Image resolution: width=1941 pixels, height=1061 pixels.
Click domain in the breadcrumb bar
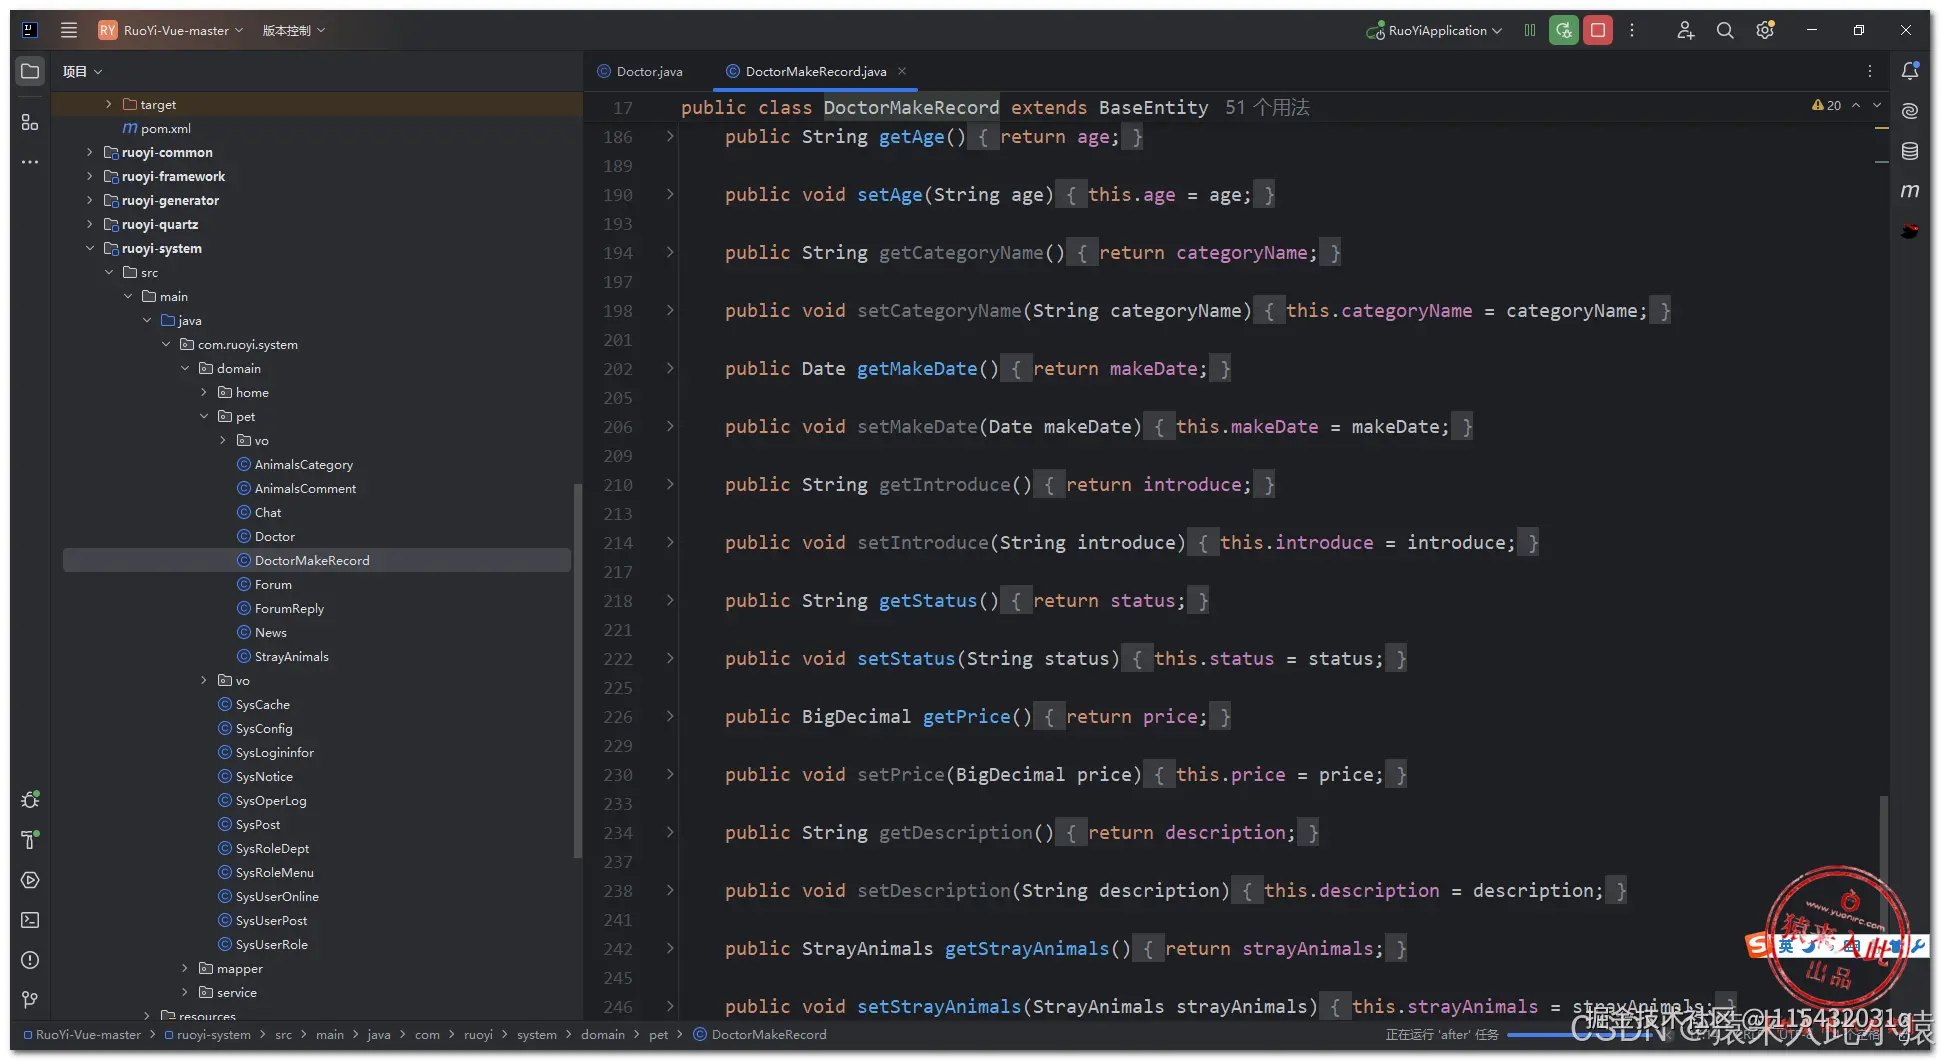click(x=603, y=1034)
